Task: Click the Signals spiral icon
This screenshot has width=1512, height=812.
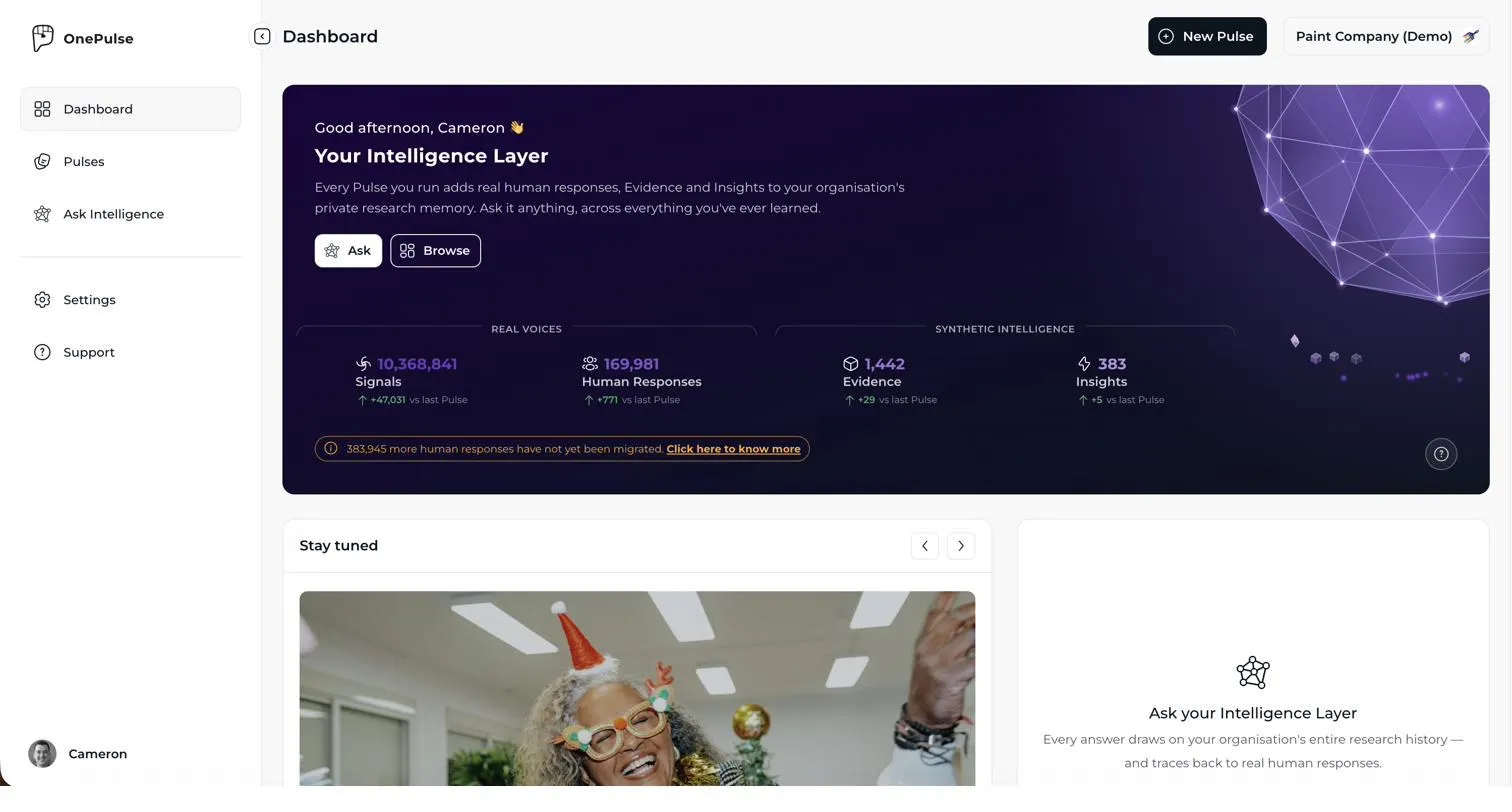Action: point(363,364)
